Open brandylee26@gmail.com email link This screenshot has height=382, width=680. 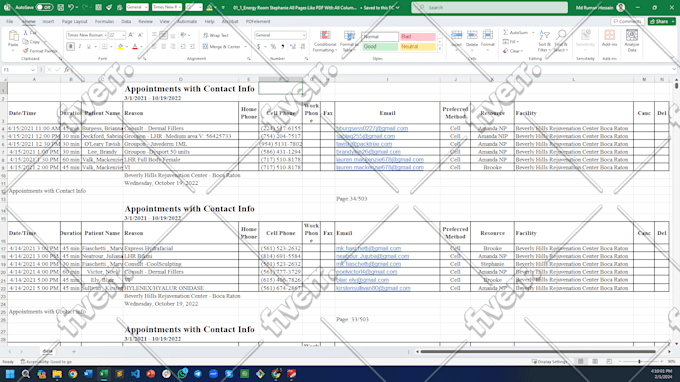(x=368, y=152)
